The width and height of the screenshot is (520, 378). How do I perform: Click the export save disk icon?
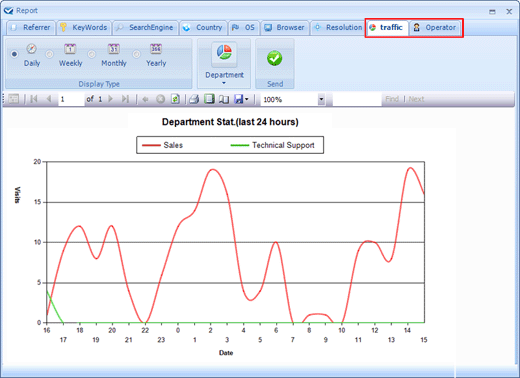click(239, 99)
